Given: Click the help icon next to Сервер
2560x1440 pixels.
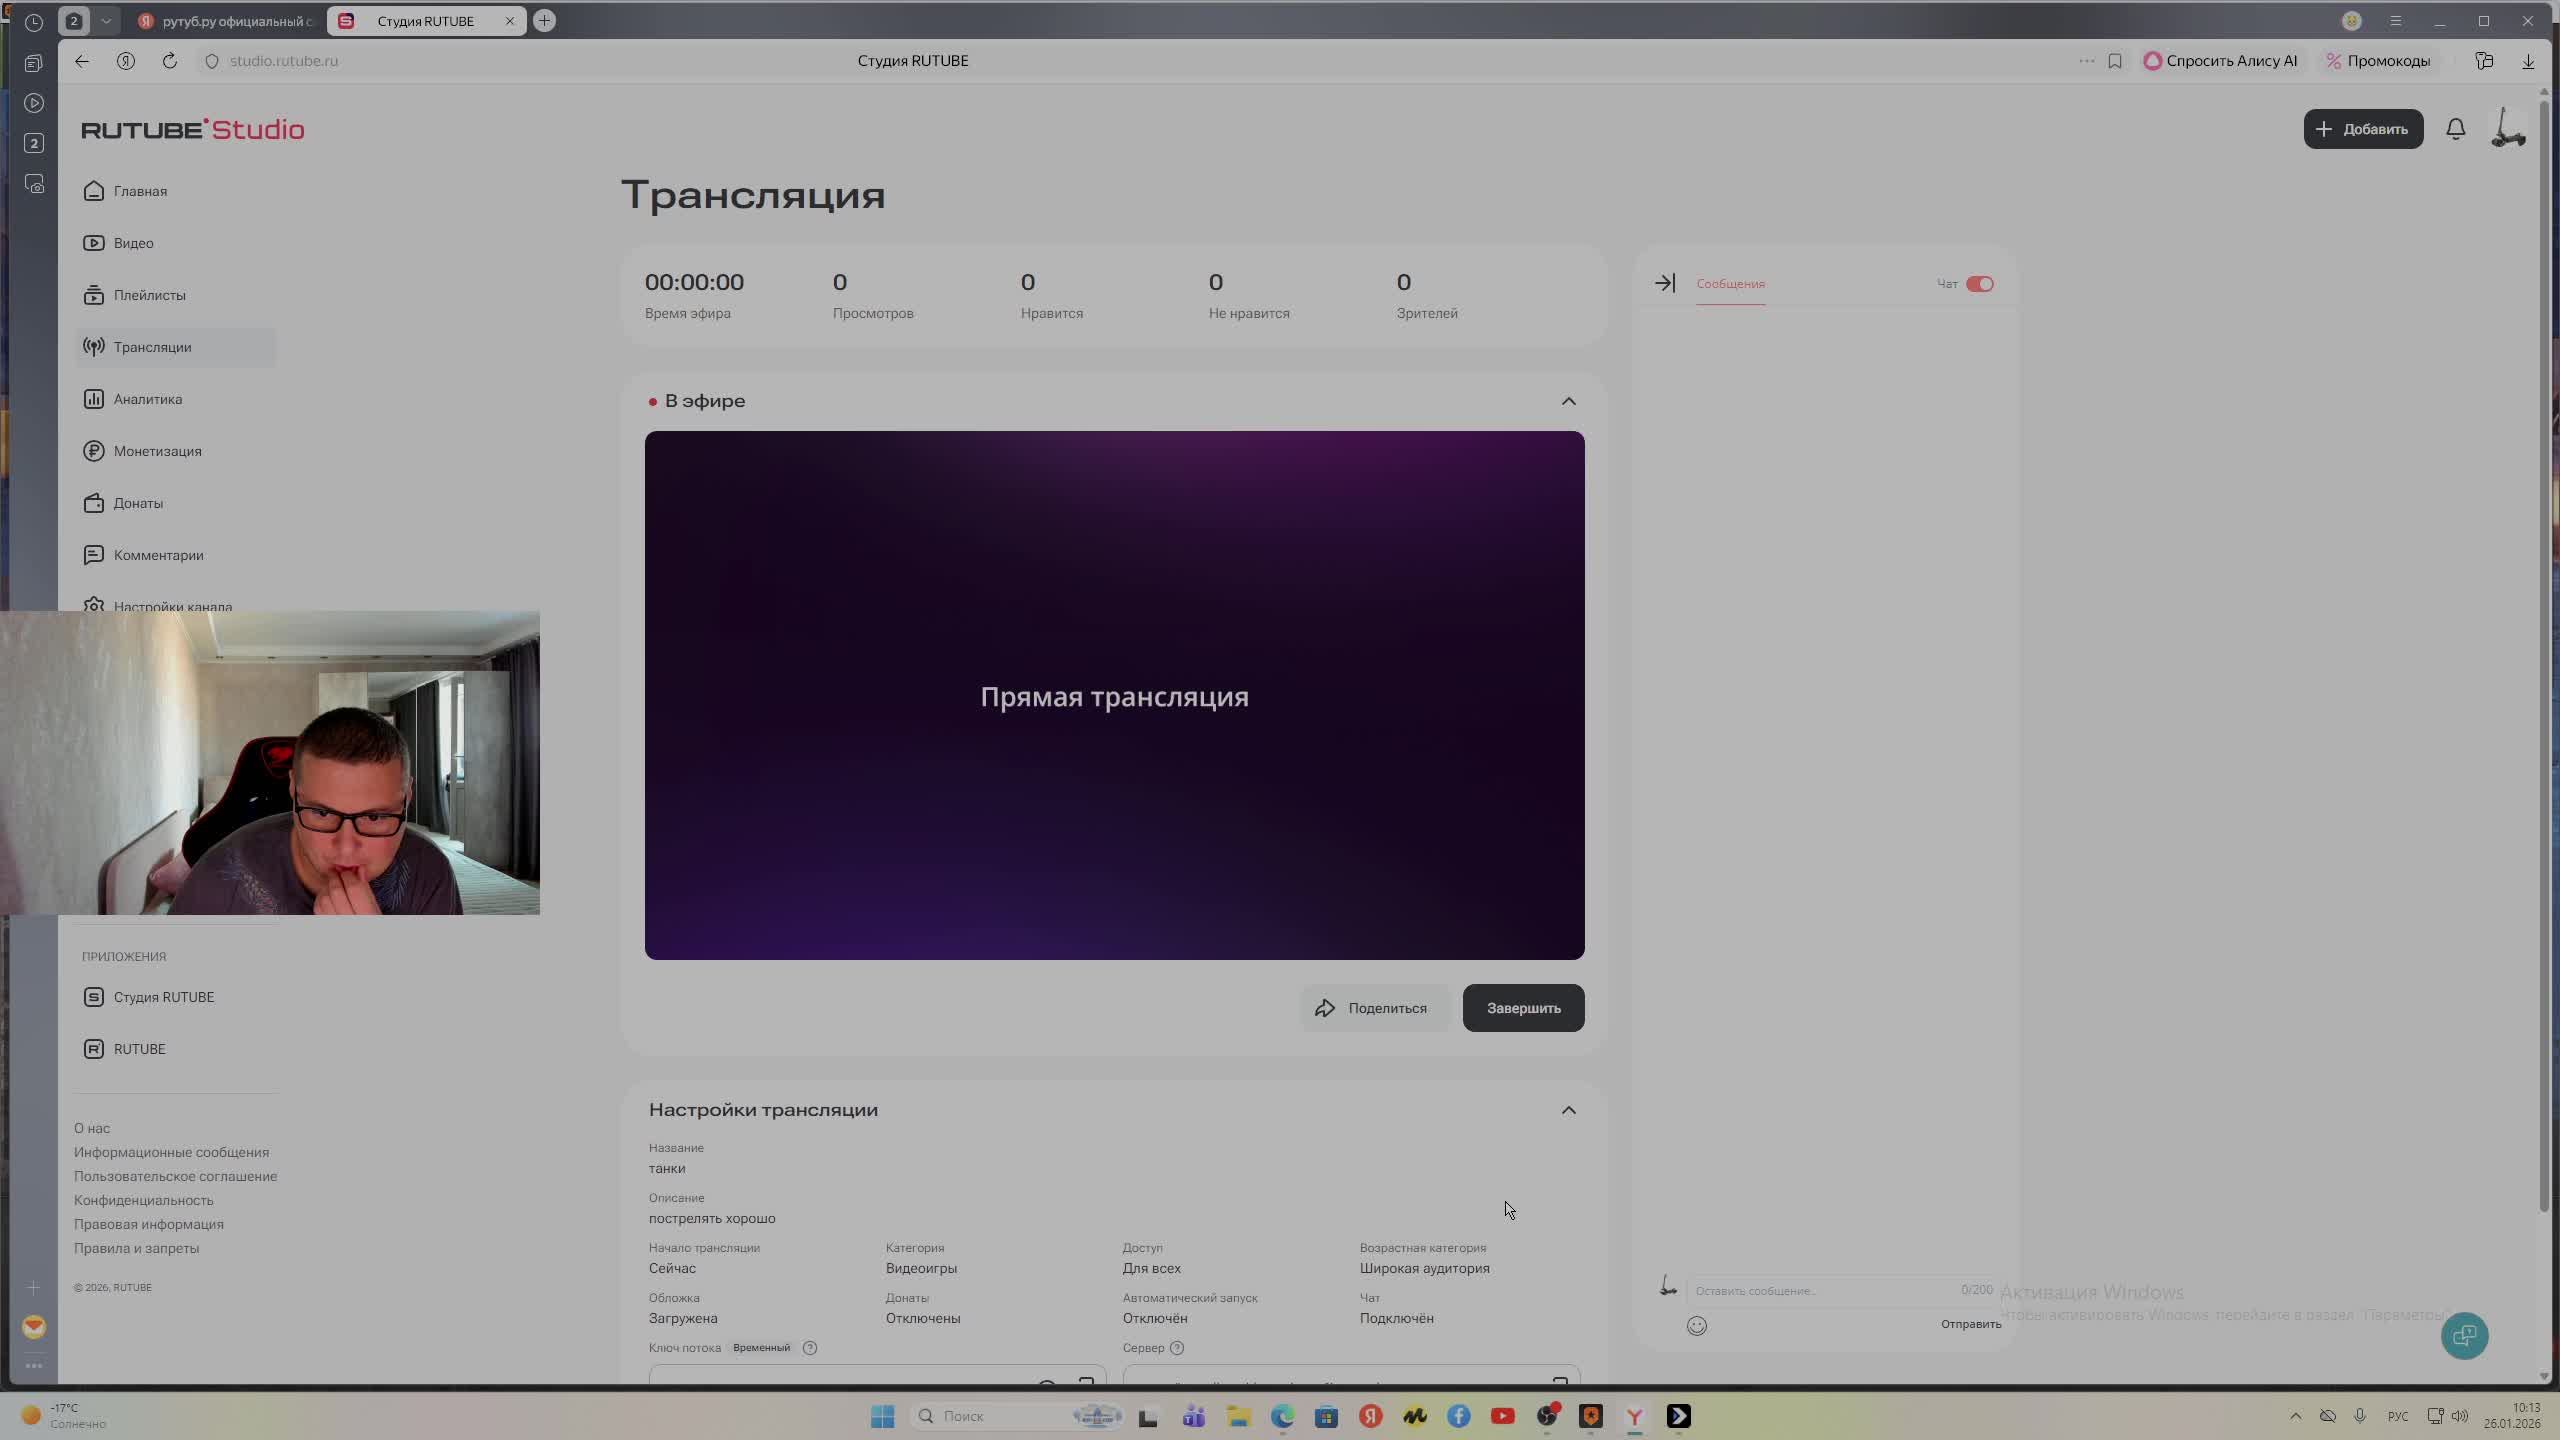Looking at the screenshot, I should [1177, 1348].
